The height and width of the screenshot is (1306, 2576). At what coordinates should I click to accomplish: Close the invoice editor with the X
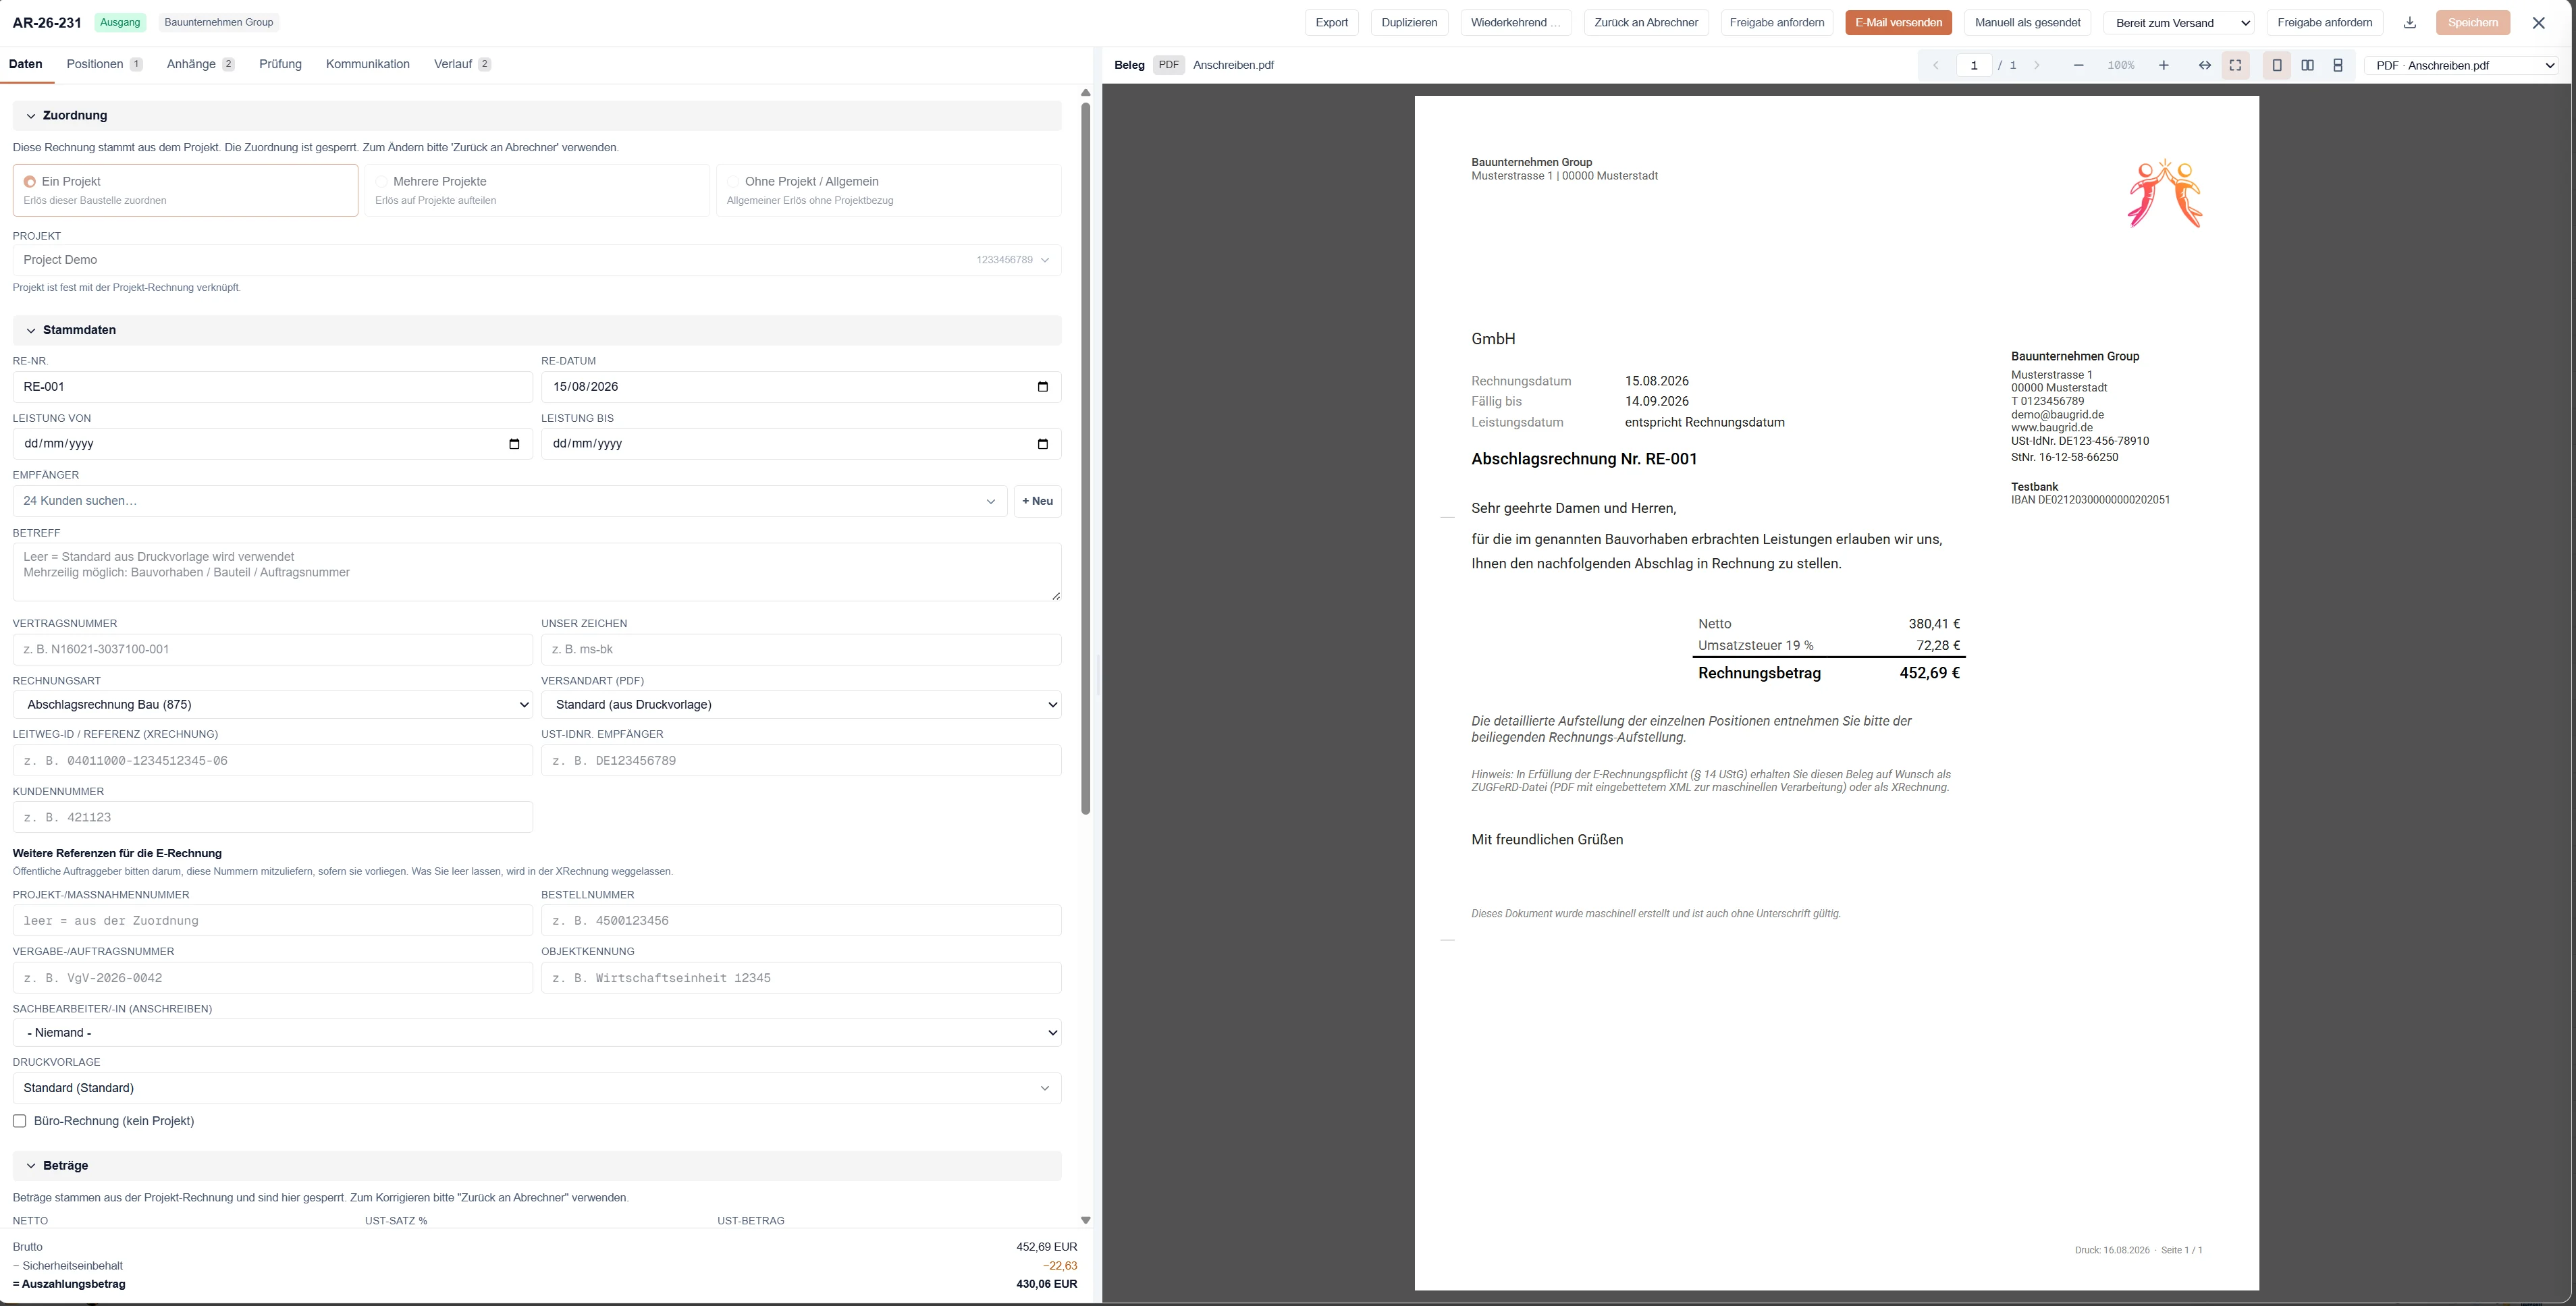pyautogui.click(x=2538, y=23)
